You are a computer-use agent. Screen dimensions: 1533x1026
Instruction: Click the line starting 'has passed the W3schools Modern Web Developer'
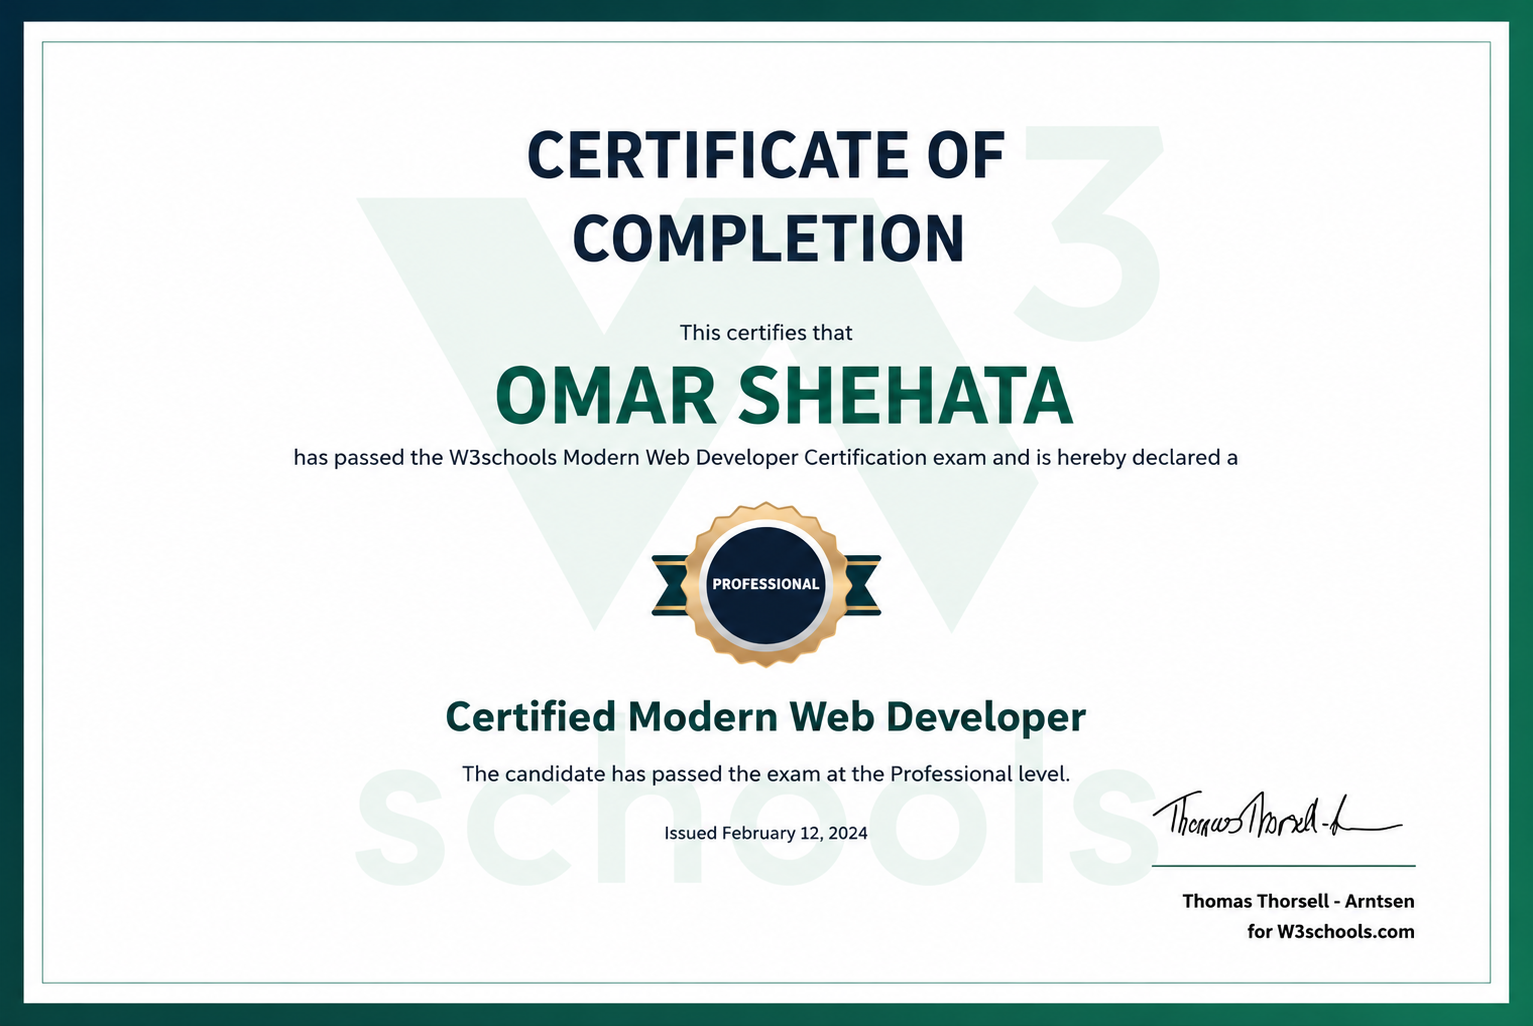[766, 458]
